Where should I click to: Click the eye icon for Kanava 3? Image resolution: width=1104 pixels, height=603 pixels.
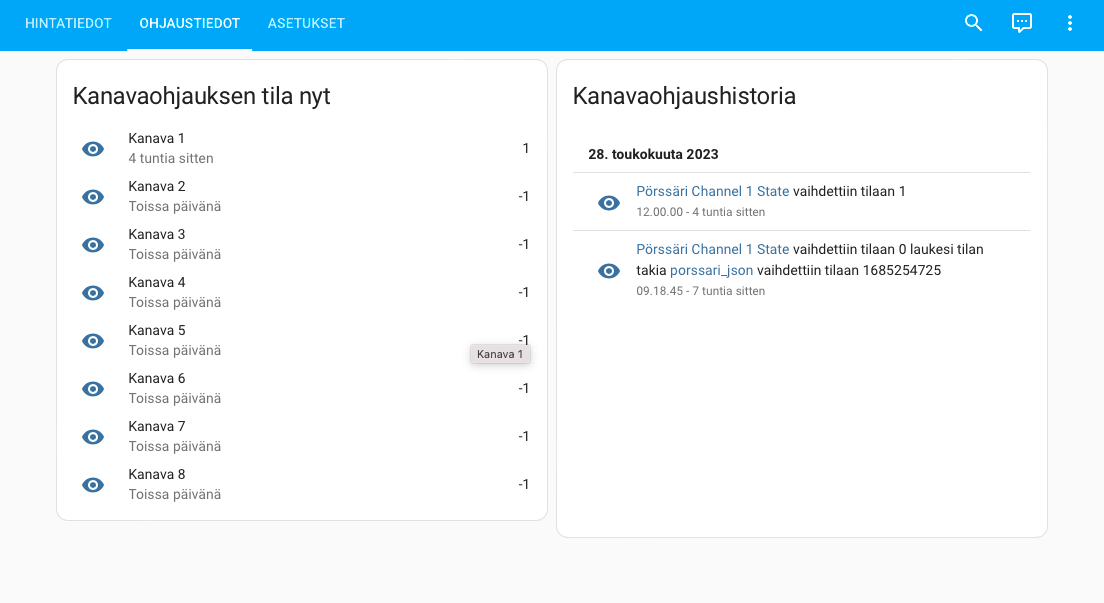pyautogui.click(x=93, y=245)
